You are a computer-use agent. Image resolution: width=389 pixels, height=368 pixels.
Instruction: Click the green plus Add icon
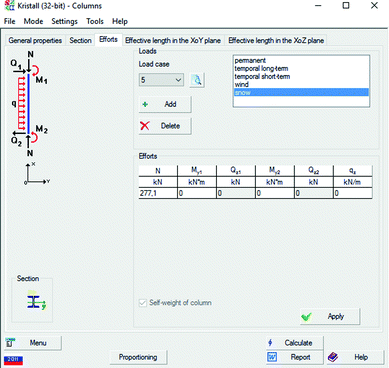[145, 104]
